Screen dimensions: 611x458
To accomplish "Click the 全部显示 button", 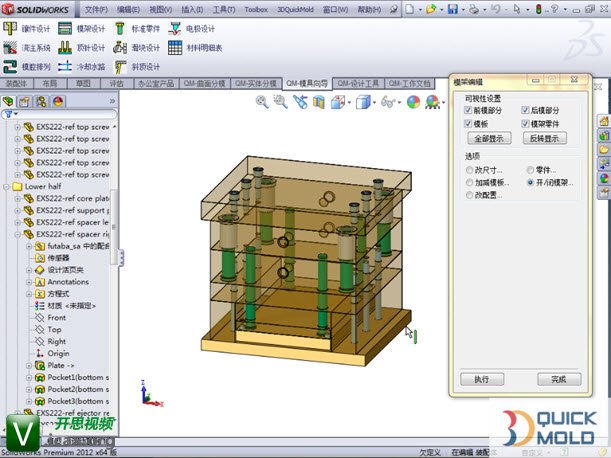I will [x=489, y=138].
